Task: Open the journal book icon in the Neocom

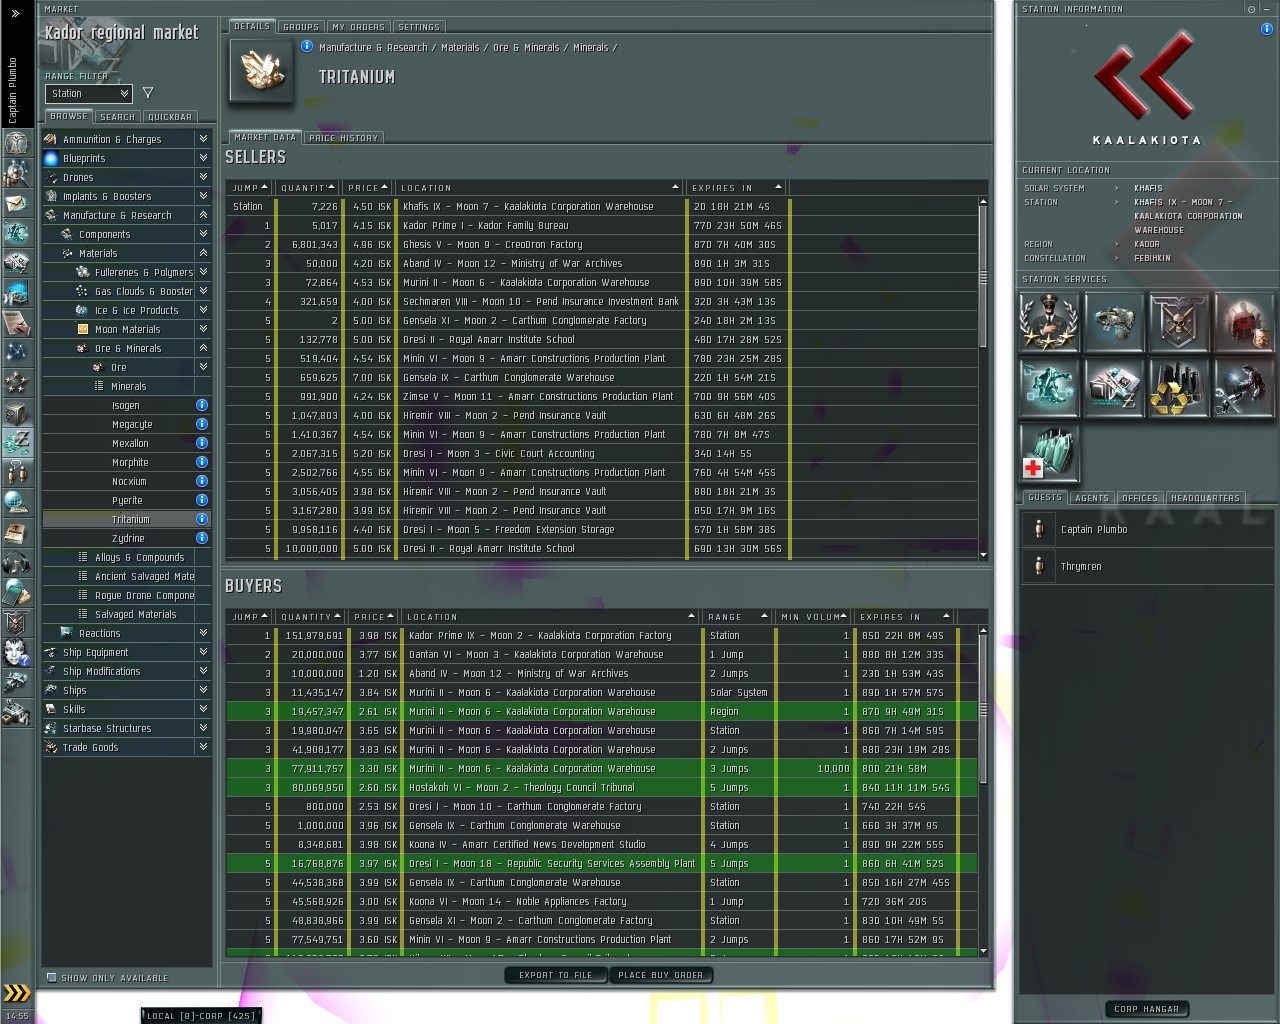Action: click(16, 532)
